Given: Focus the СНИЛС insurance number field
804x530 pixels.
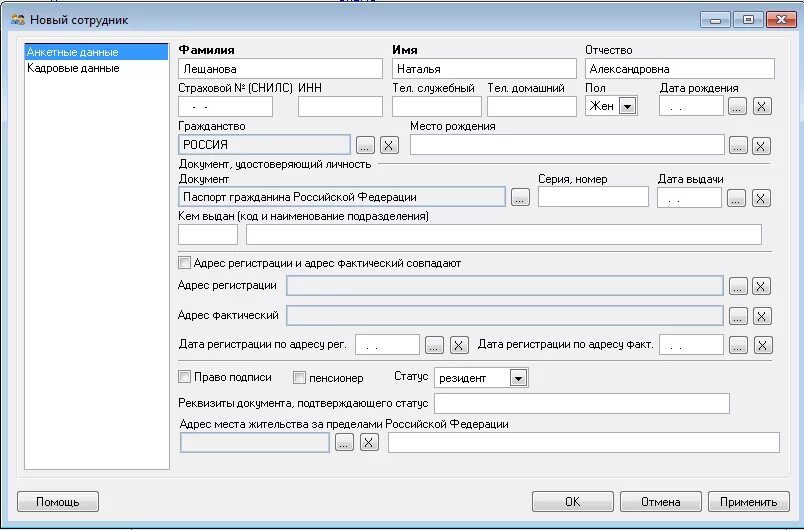Looking at the screenshot, I should pyautogui.click(x=226, y=107).
